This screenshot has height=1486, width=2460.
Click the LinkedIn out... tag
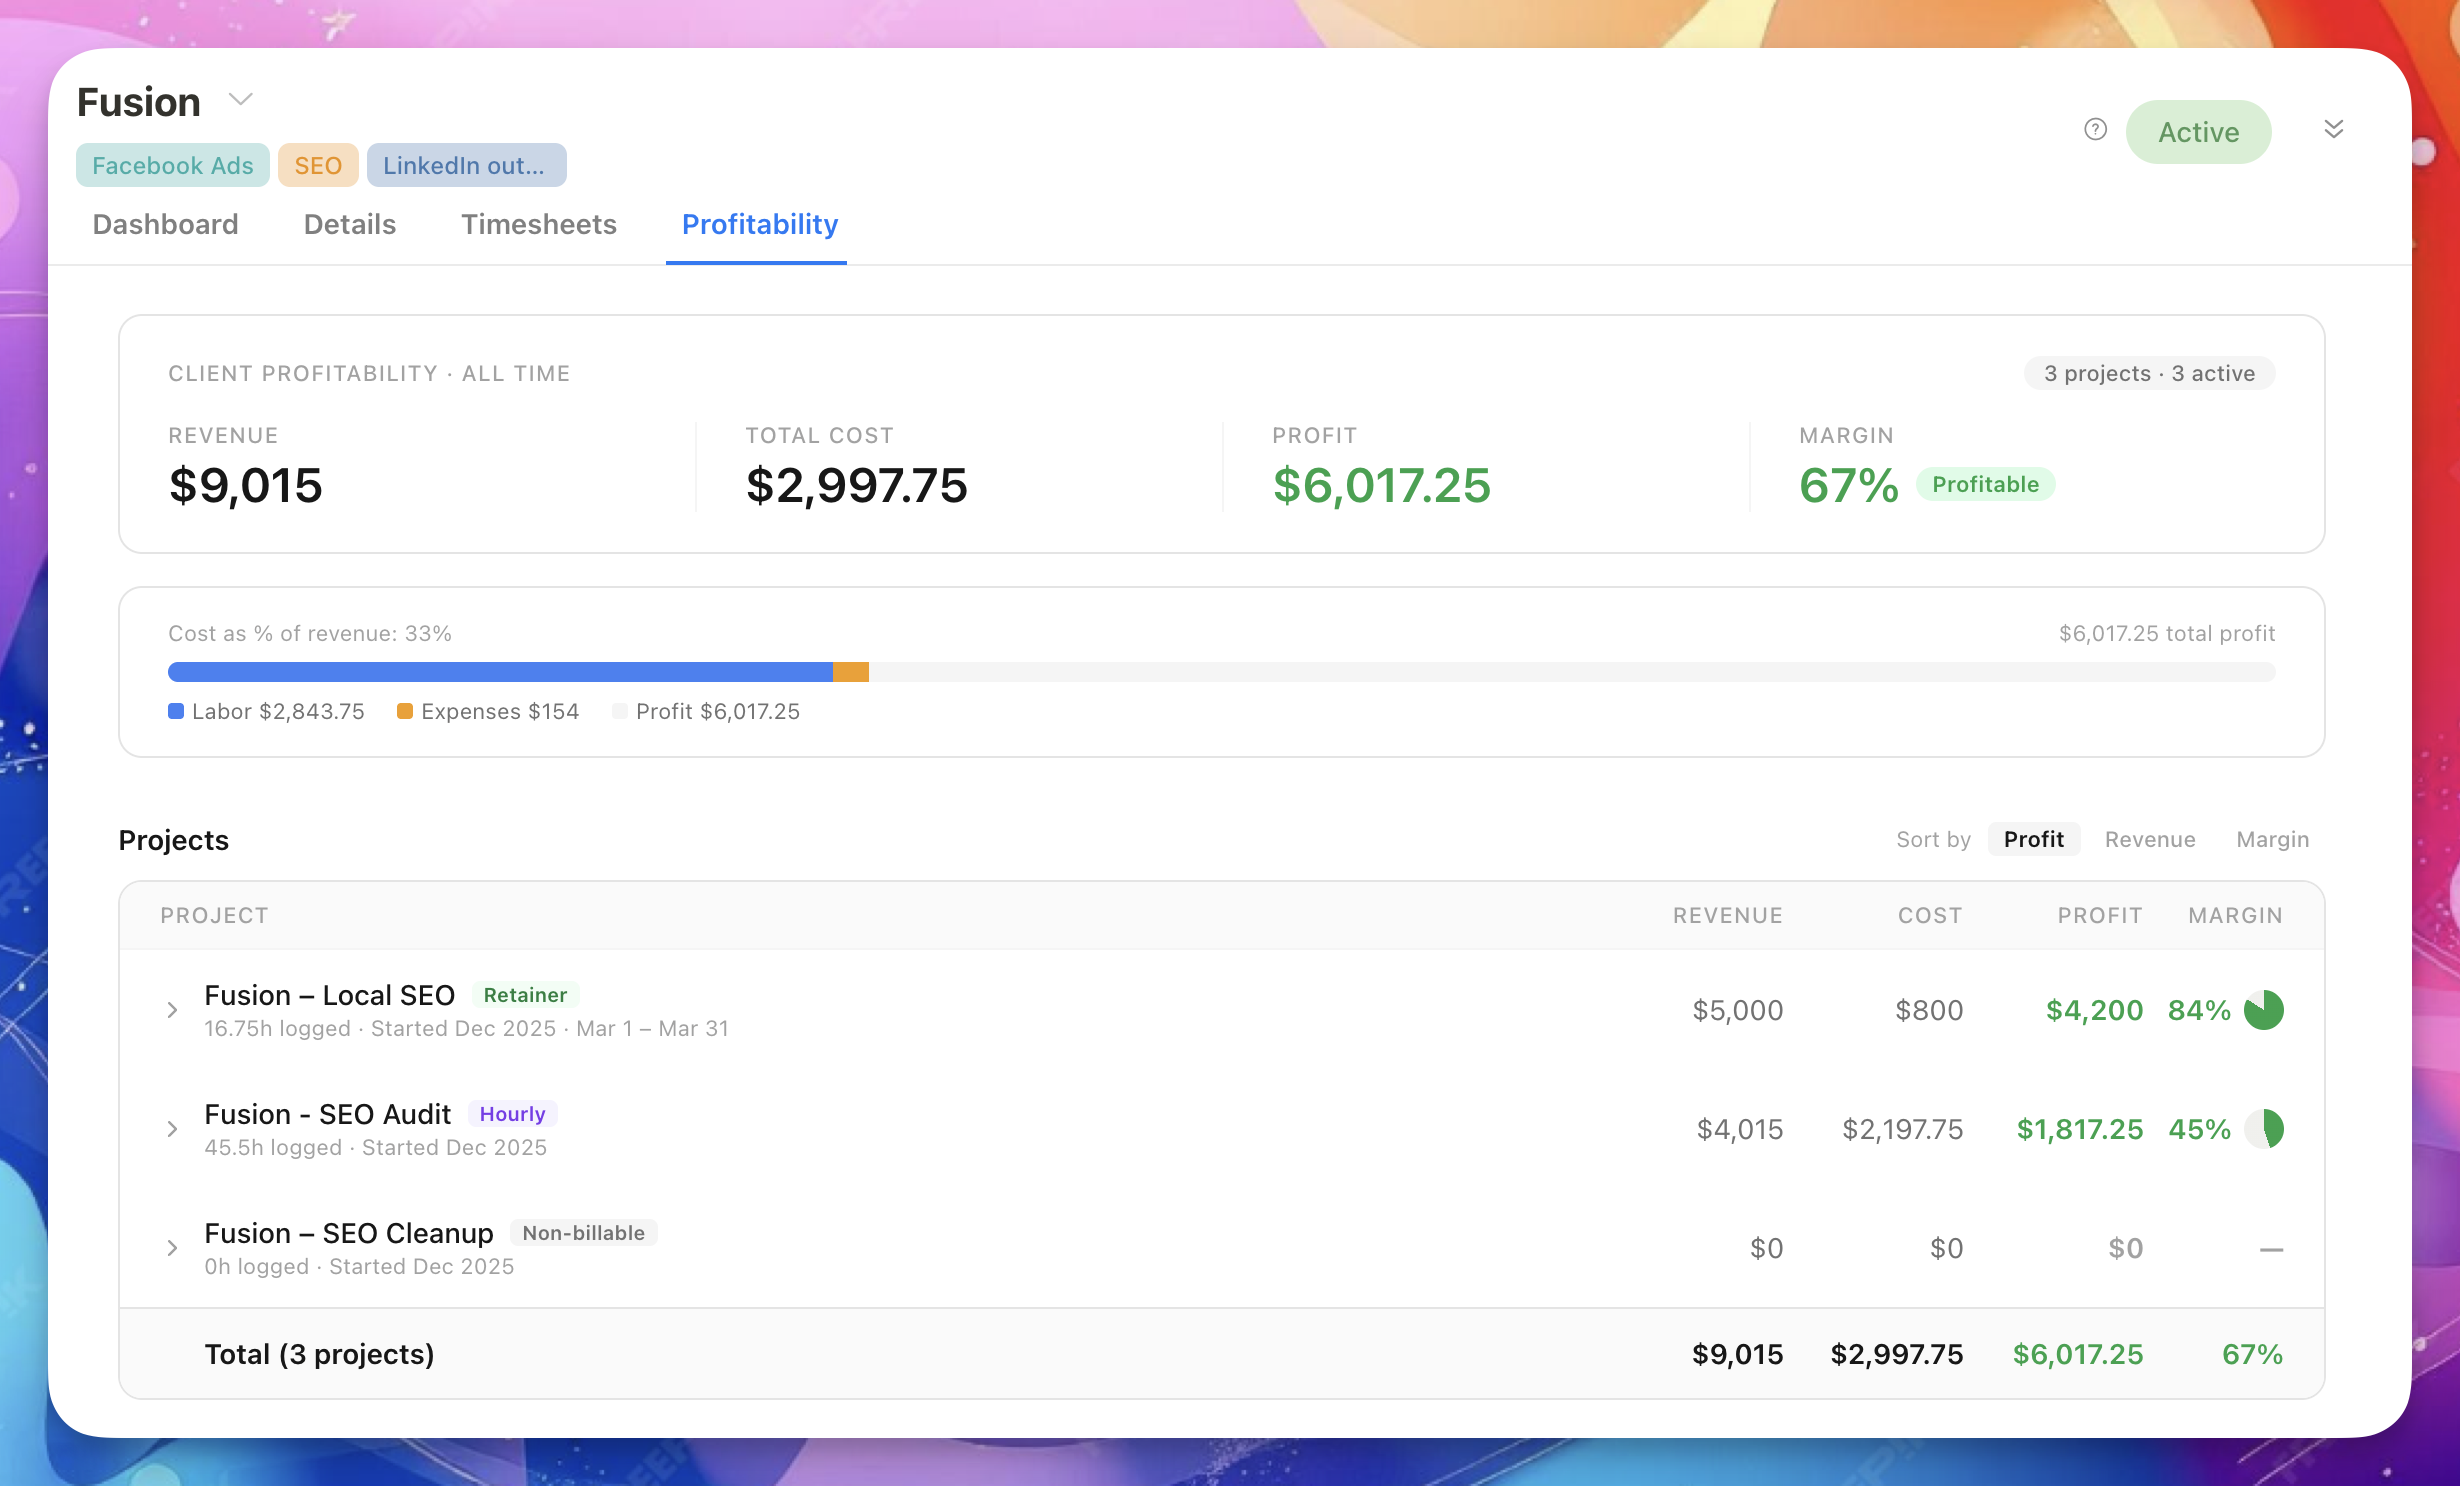pos(465,165)
